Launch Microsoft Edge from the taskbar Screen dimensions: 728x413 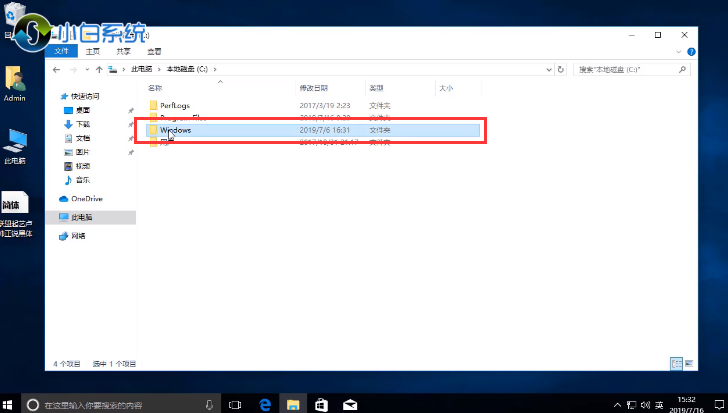[x=265, y=405]
